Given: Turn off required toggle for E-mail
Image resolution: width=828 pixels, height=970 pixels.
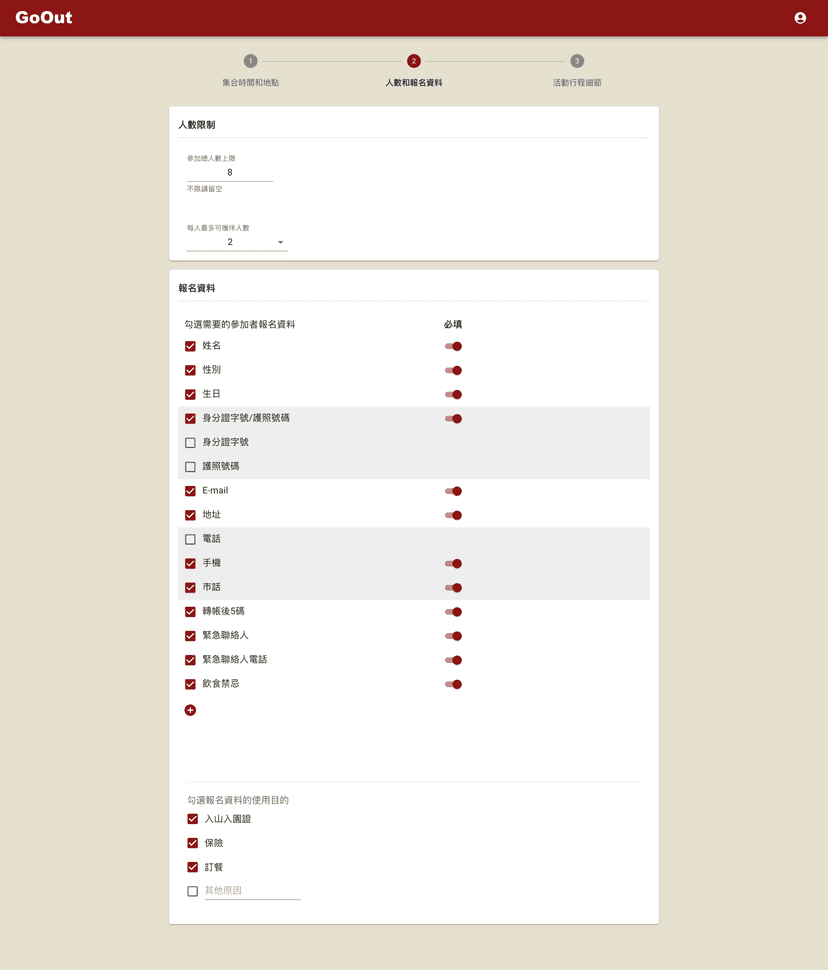Looking at the screenshot, I should tap(454, 491).
